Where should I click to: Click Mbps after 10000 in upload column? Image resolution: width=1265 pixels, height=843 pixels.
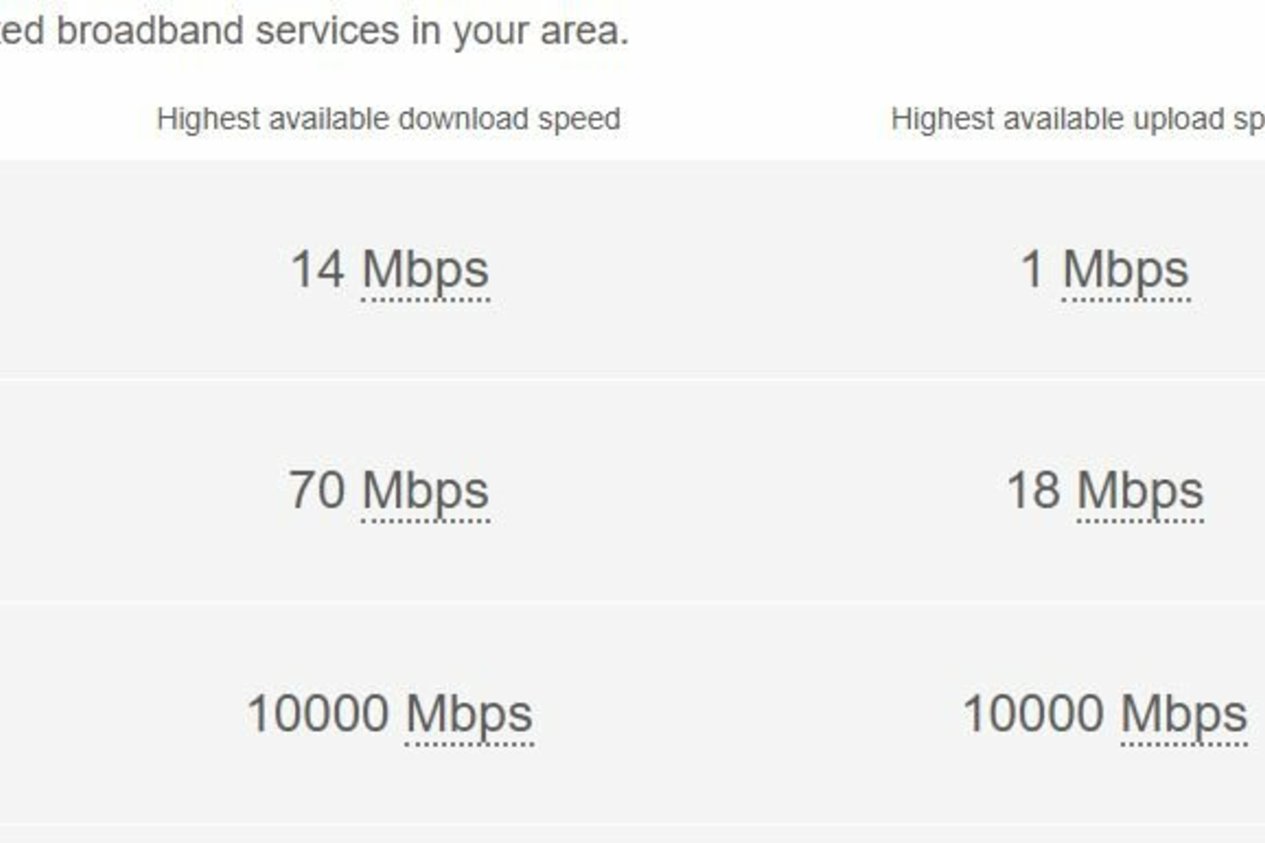click(x=1184, y=716)
